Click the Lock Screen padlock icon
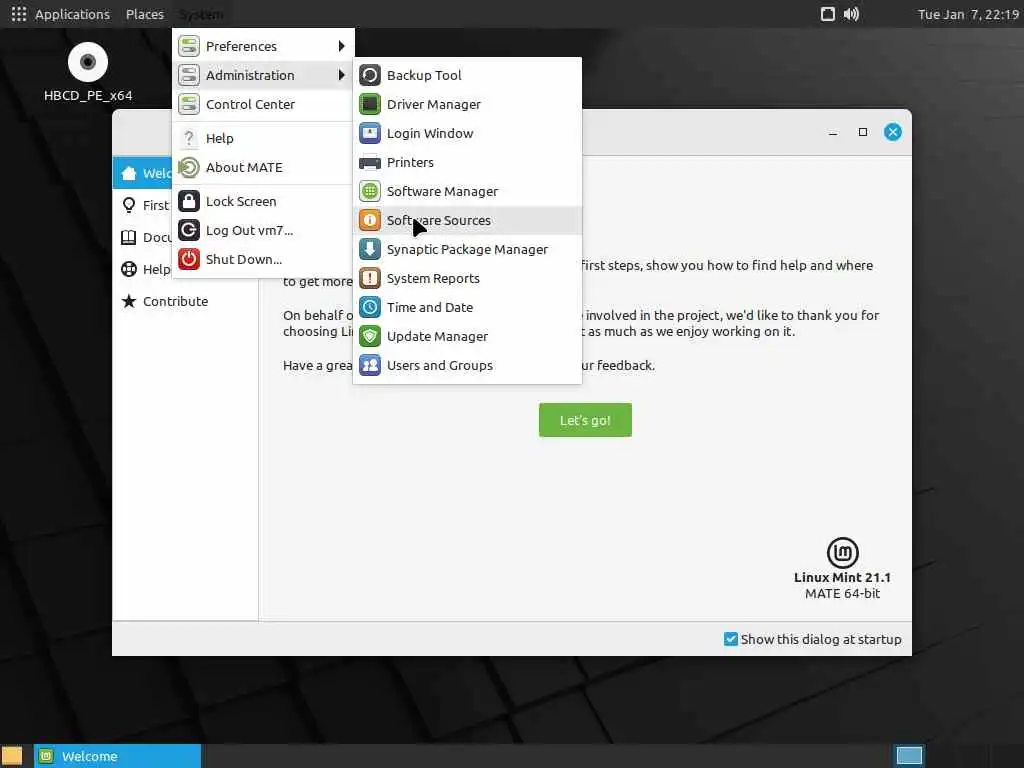The image size is (1024, 768). (x=189, y=201)
